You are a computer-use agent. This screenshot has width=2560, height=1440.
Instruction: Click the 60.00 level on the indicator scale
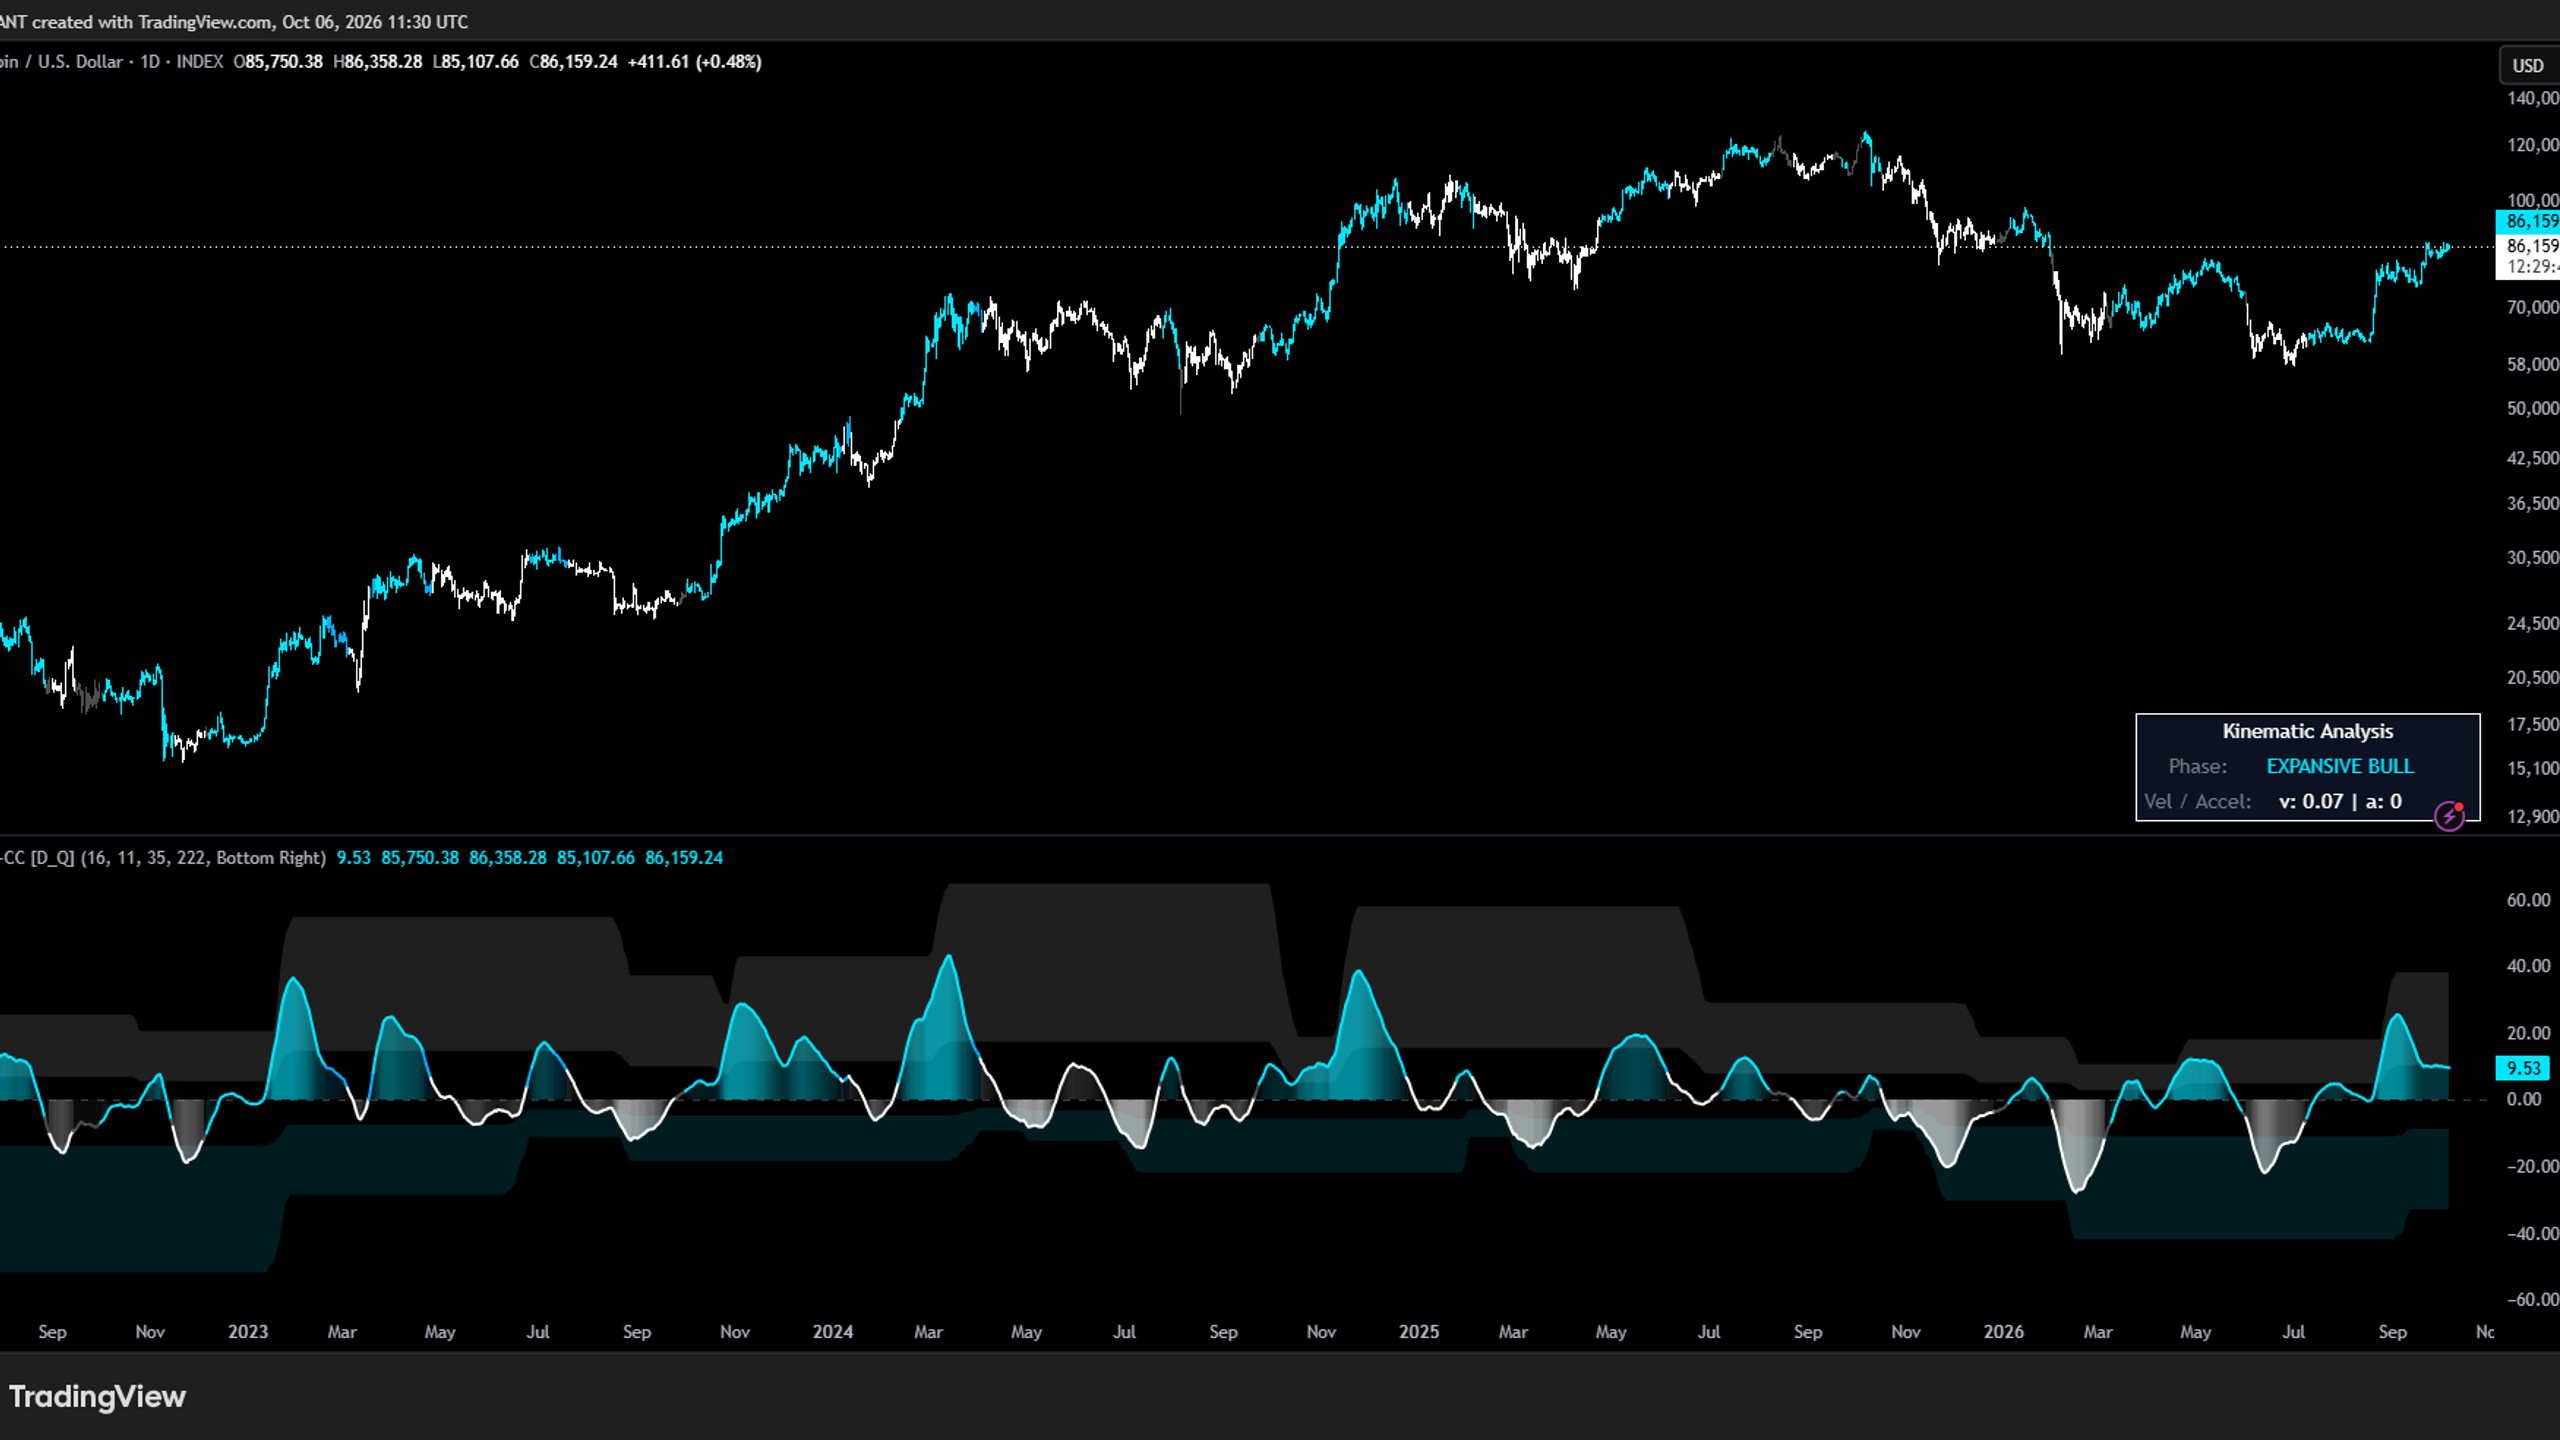(x=2528, y=900)
